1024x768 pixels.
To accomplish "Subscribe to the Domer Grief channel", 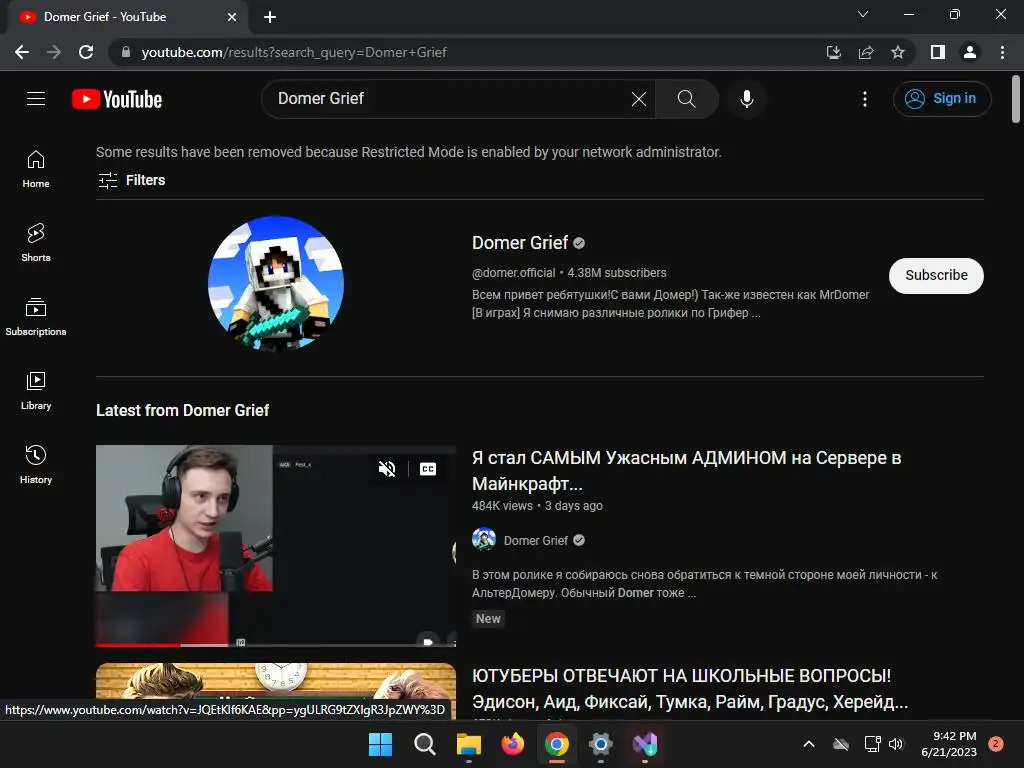I will tap(936, 276).
